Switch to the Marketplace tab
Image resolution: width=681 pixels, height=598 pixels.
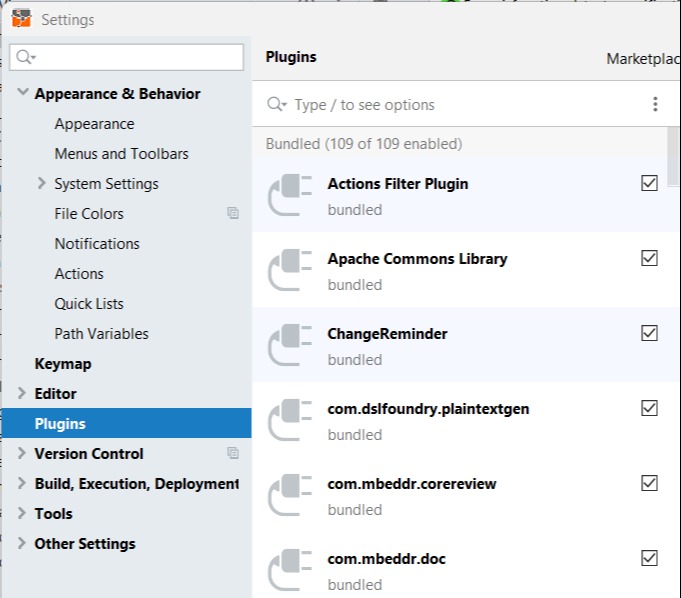point(641,59)
